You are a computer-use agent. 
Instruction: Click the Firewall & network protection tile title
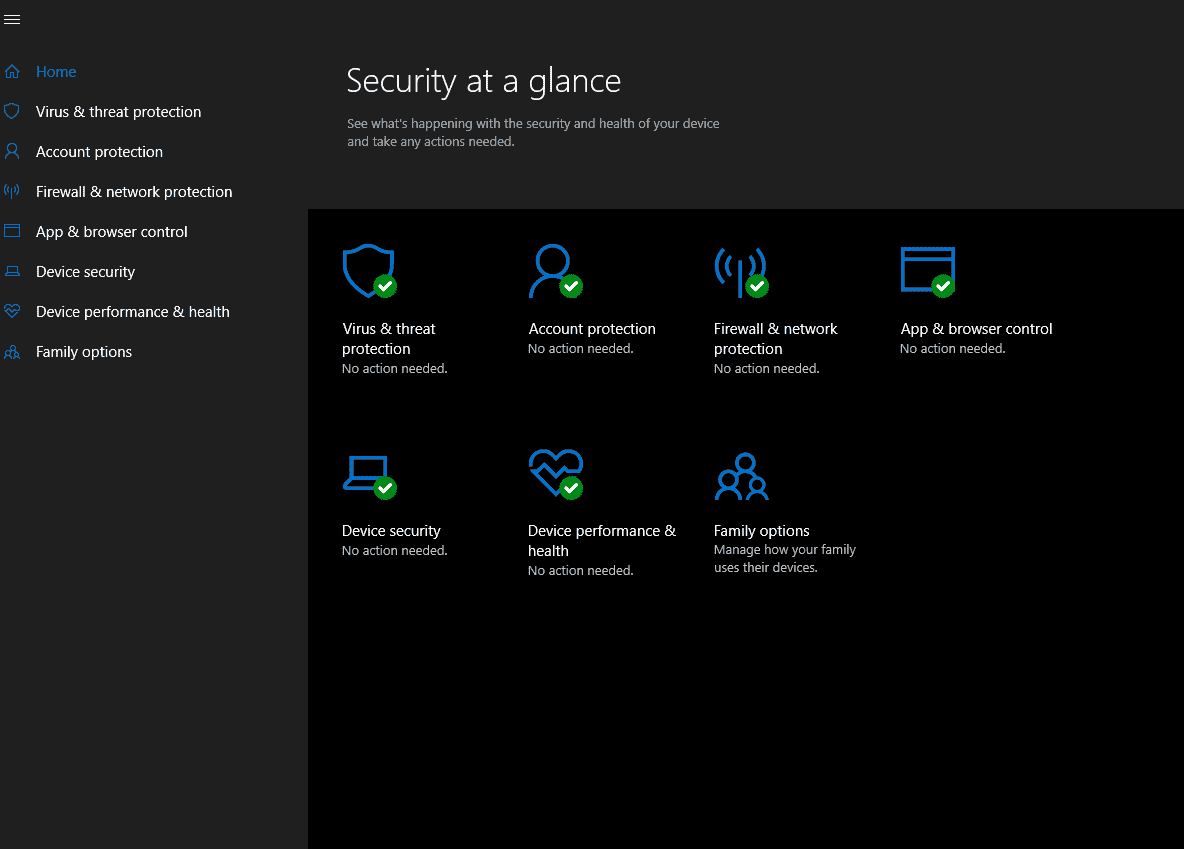point(775,338)
